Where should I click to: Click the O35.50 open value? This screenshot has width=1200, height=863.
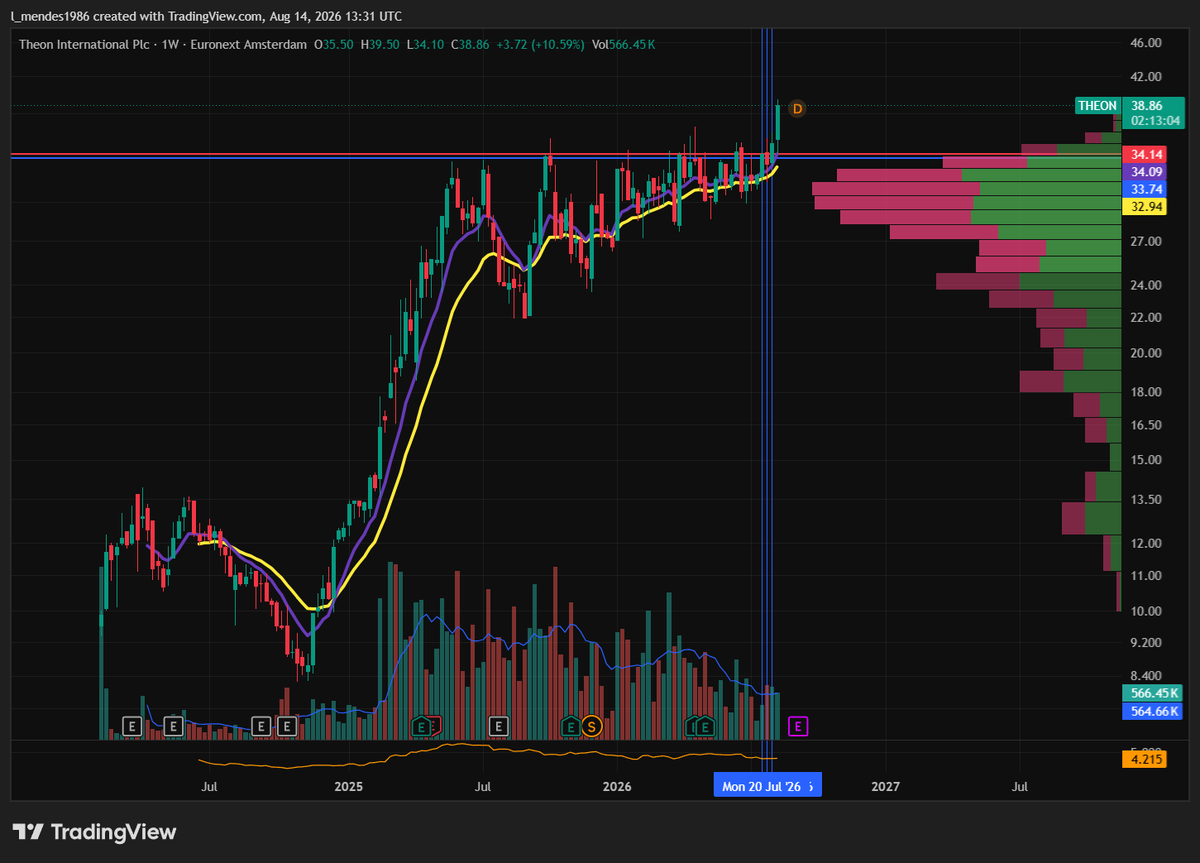coord(333,45)
